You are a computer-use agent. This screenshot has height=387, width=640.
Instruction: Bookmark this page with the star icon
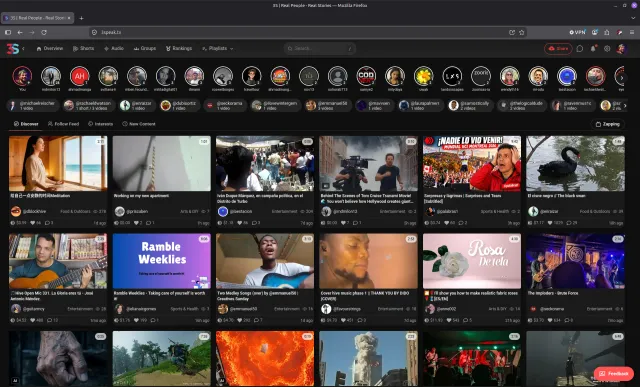(x=522, y=32)
